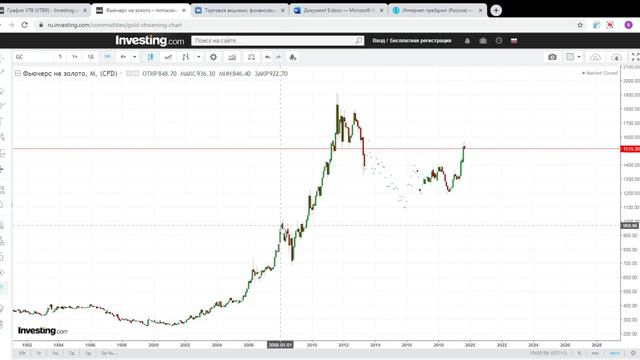Click the Investing.com logo
The width and height of the screenshot is (640, 360).
[150, 40]
